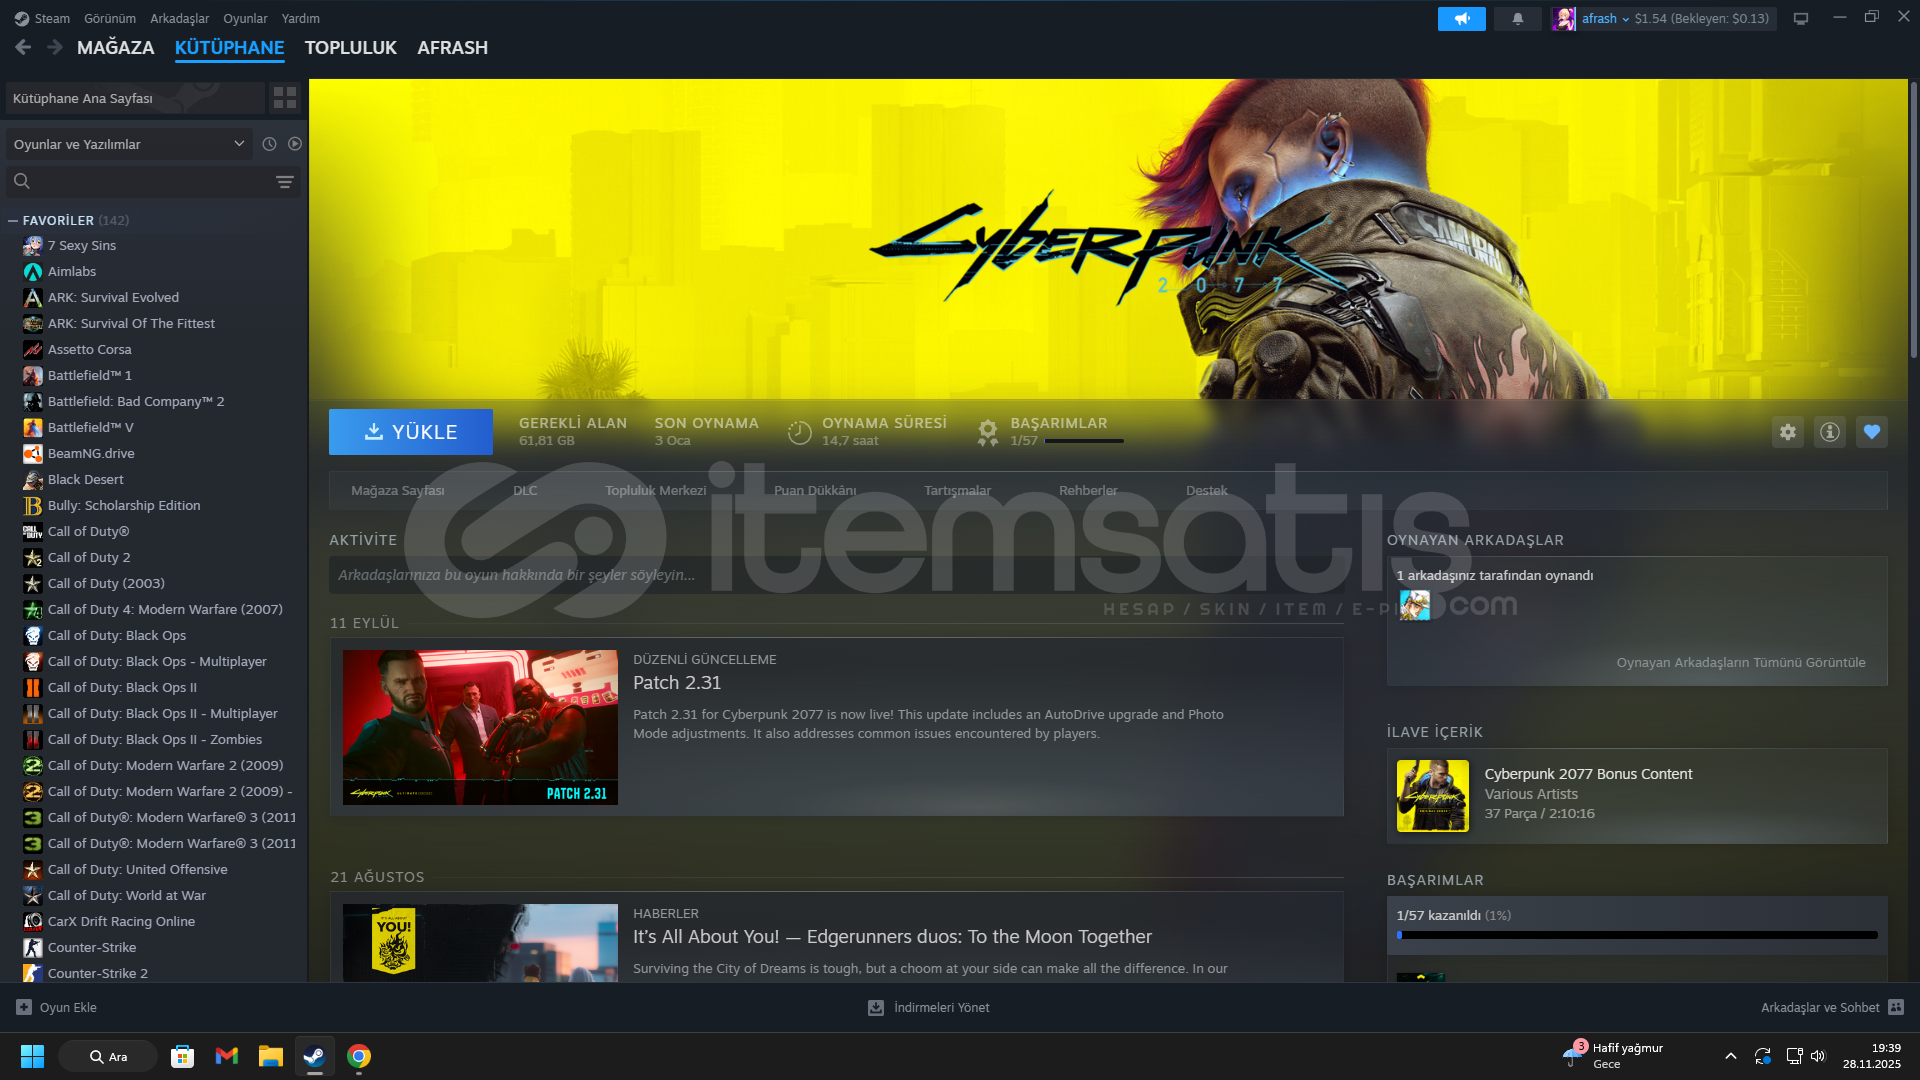The height and width of the screenshot is (1080, 1920).
Task: Click the recent activity clock icon
Action: coord(269,144)
